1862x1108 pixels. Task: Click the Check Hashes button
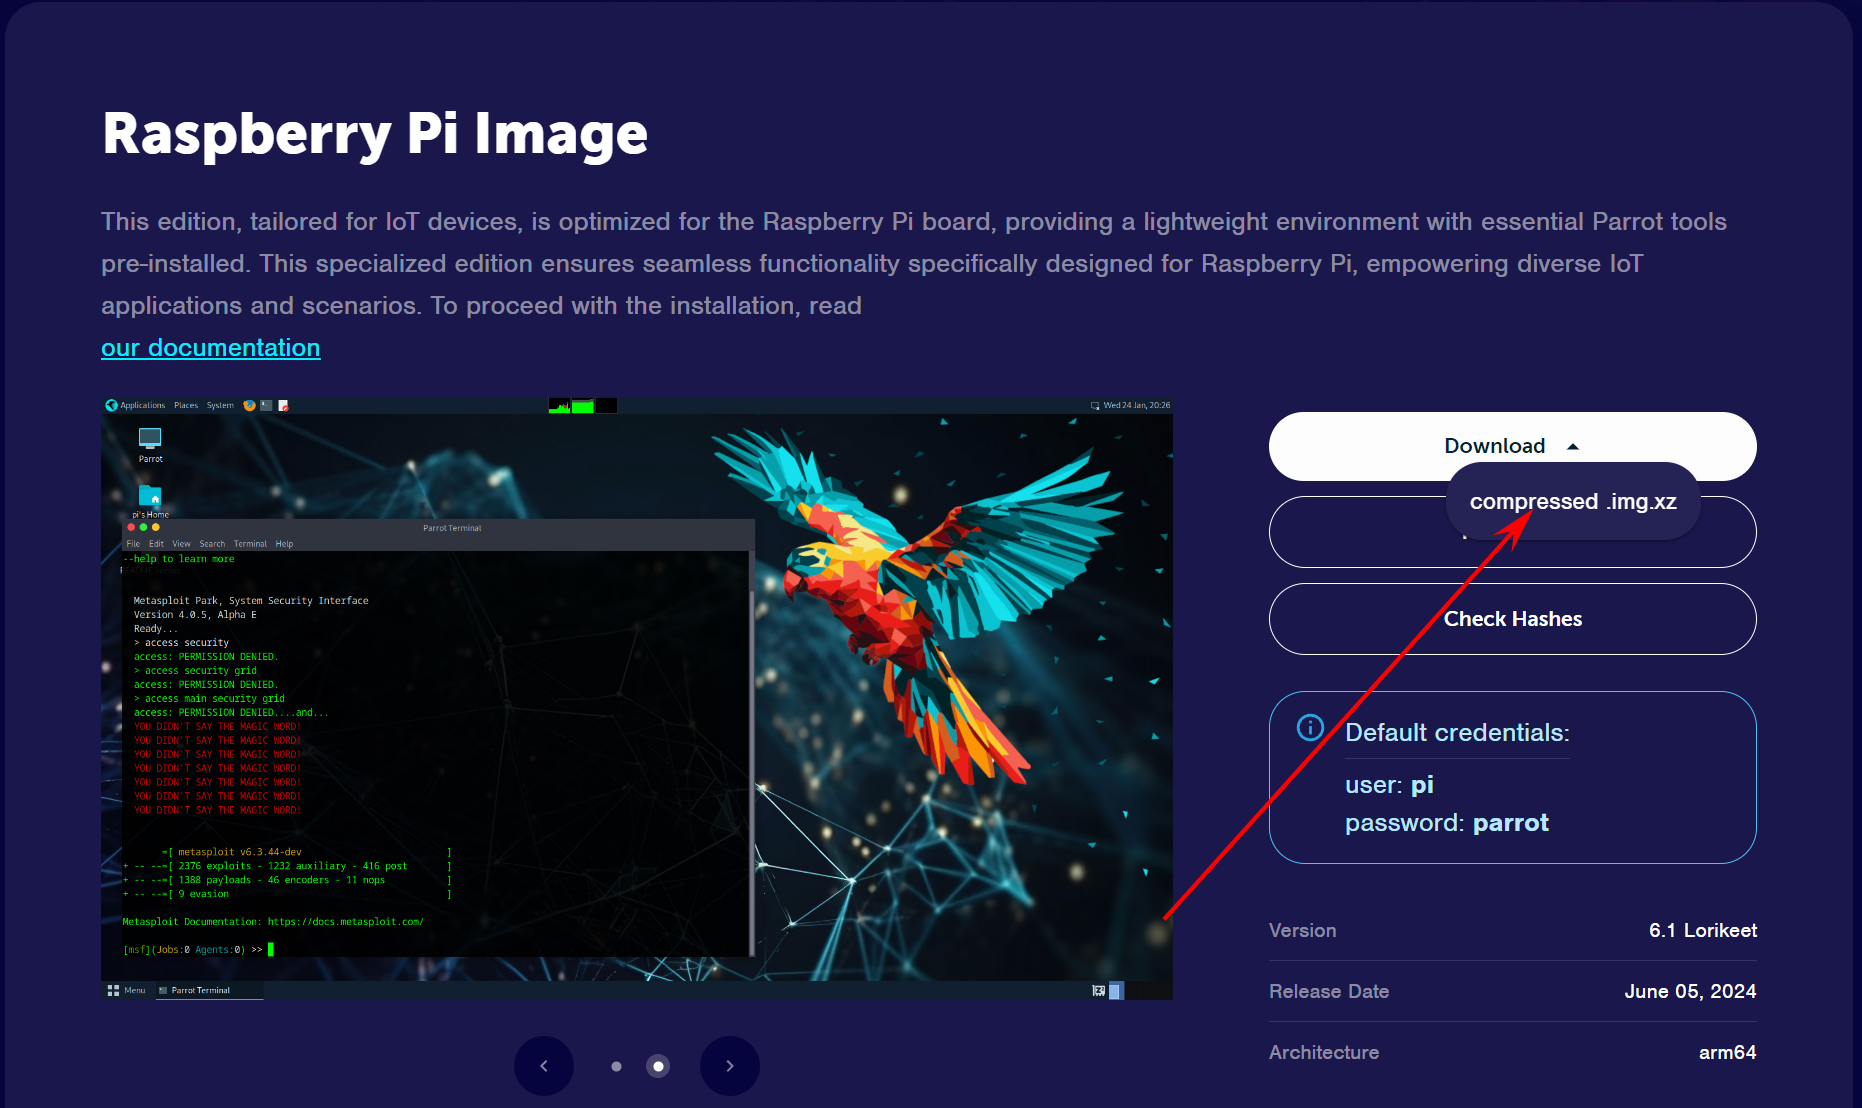point(1512,619)
